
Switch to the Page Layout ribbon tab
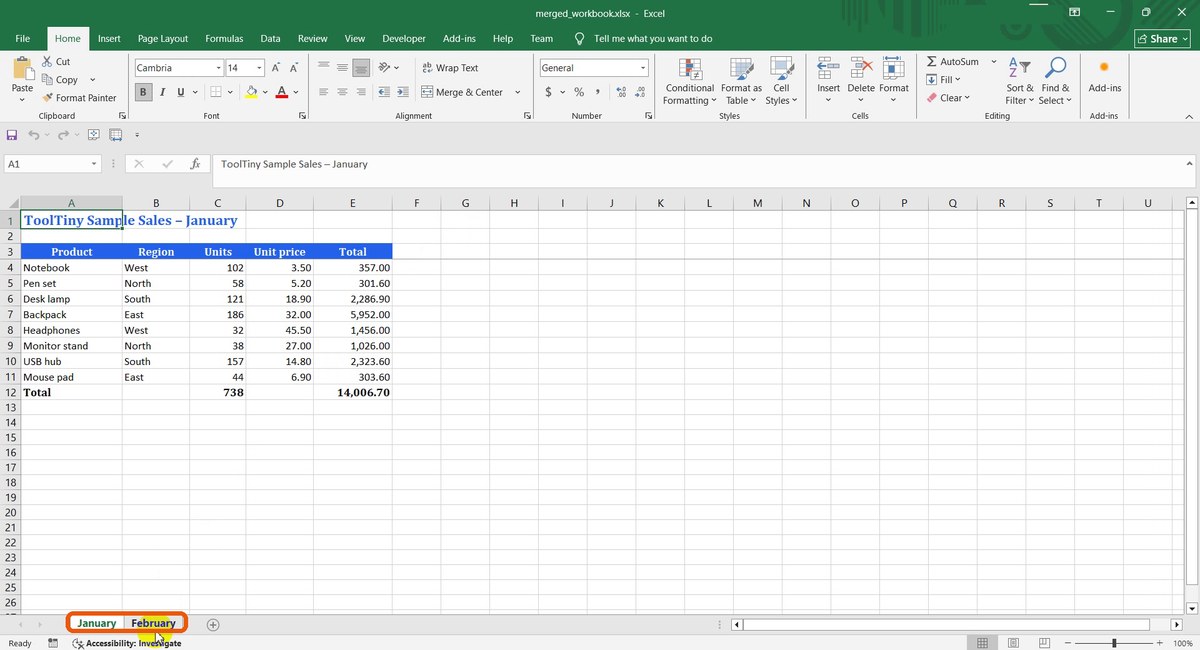pyautogui.click(x=163, y=39)
